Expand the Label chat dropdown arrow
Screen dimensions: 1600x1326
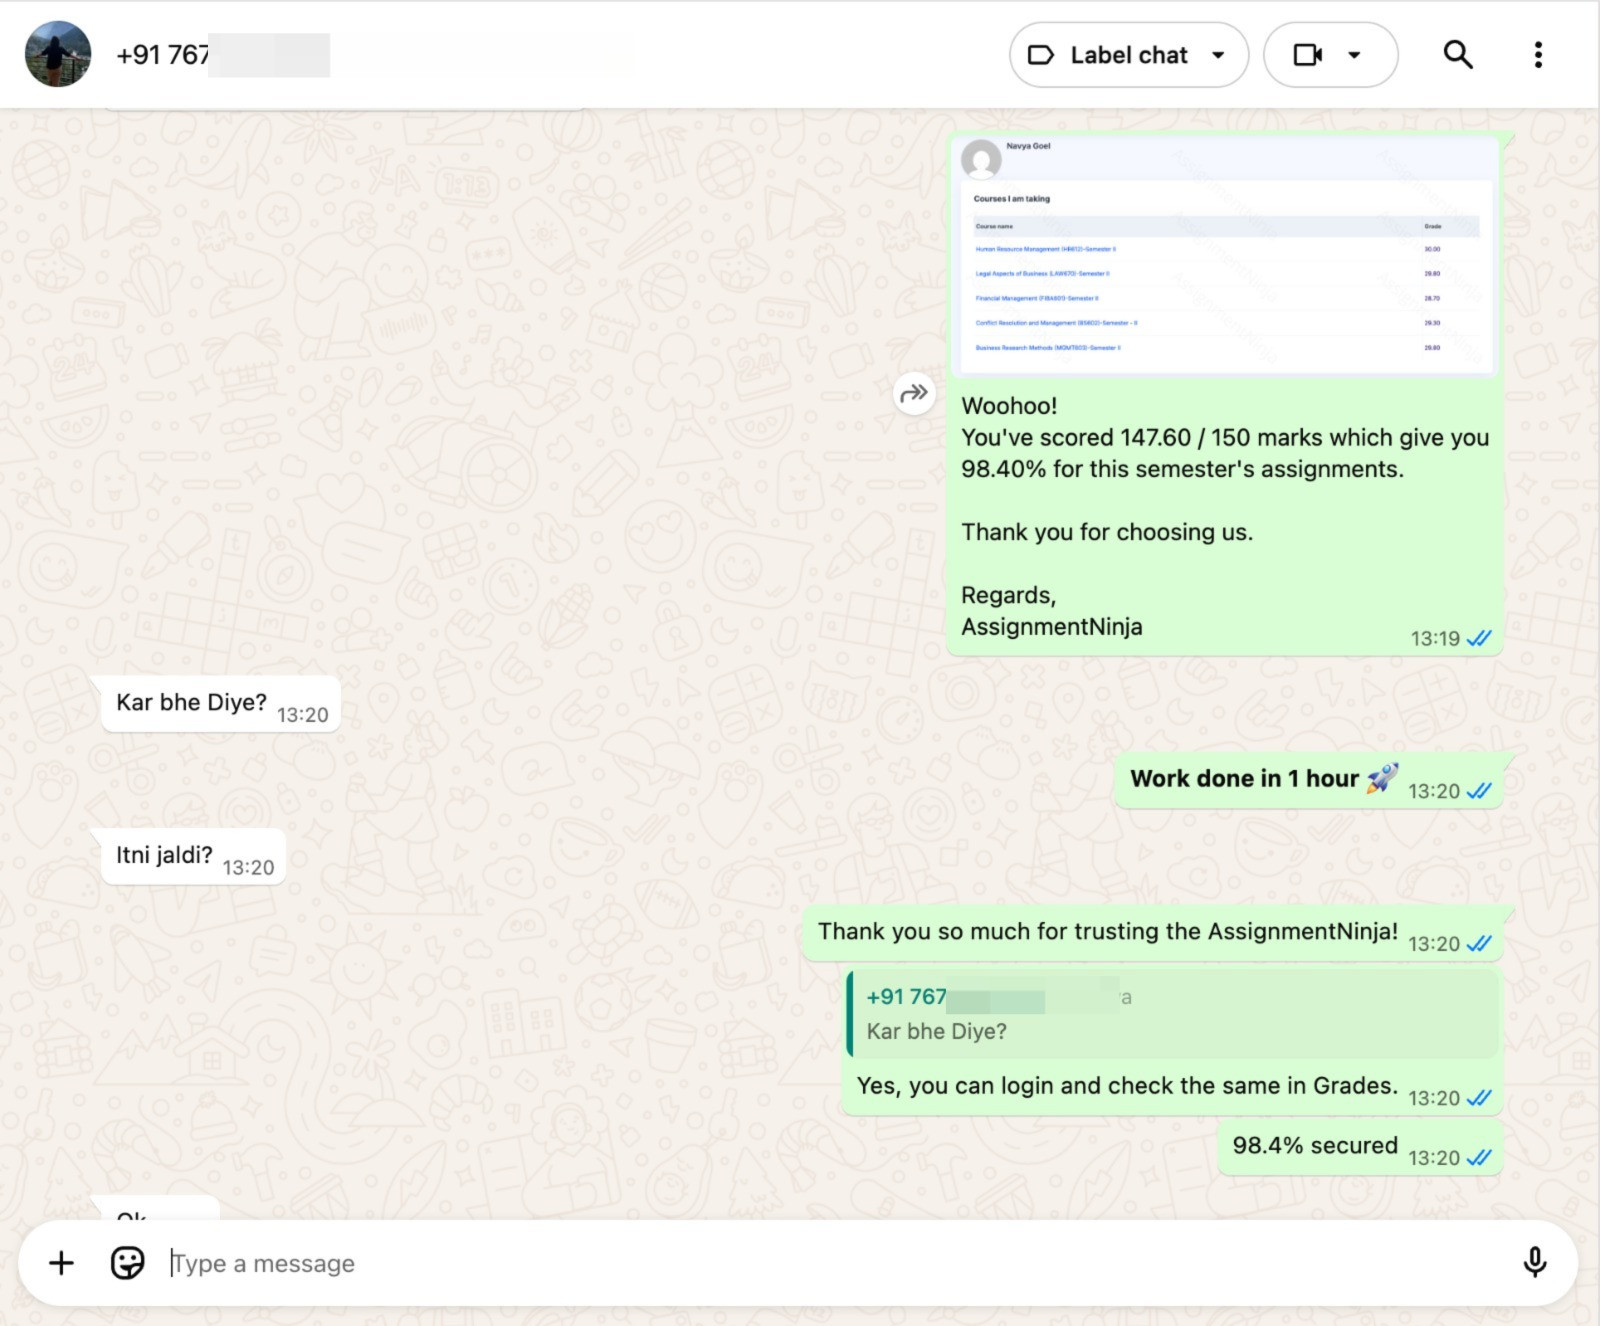click(1218, 55)
